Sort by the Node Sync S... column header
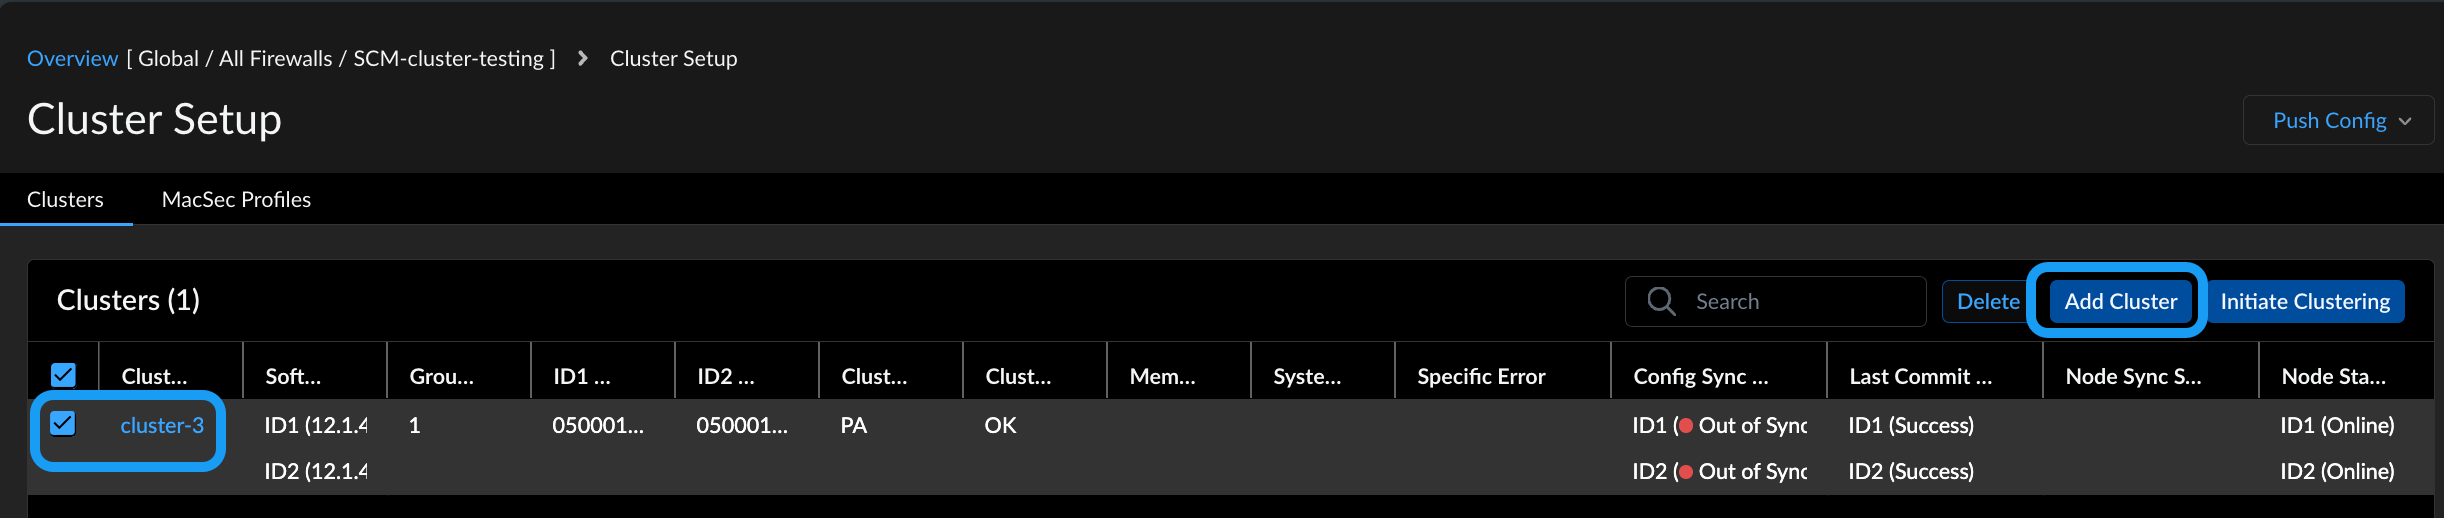 point(2133,377)
